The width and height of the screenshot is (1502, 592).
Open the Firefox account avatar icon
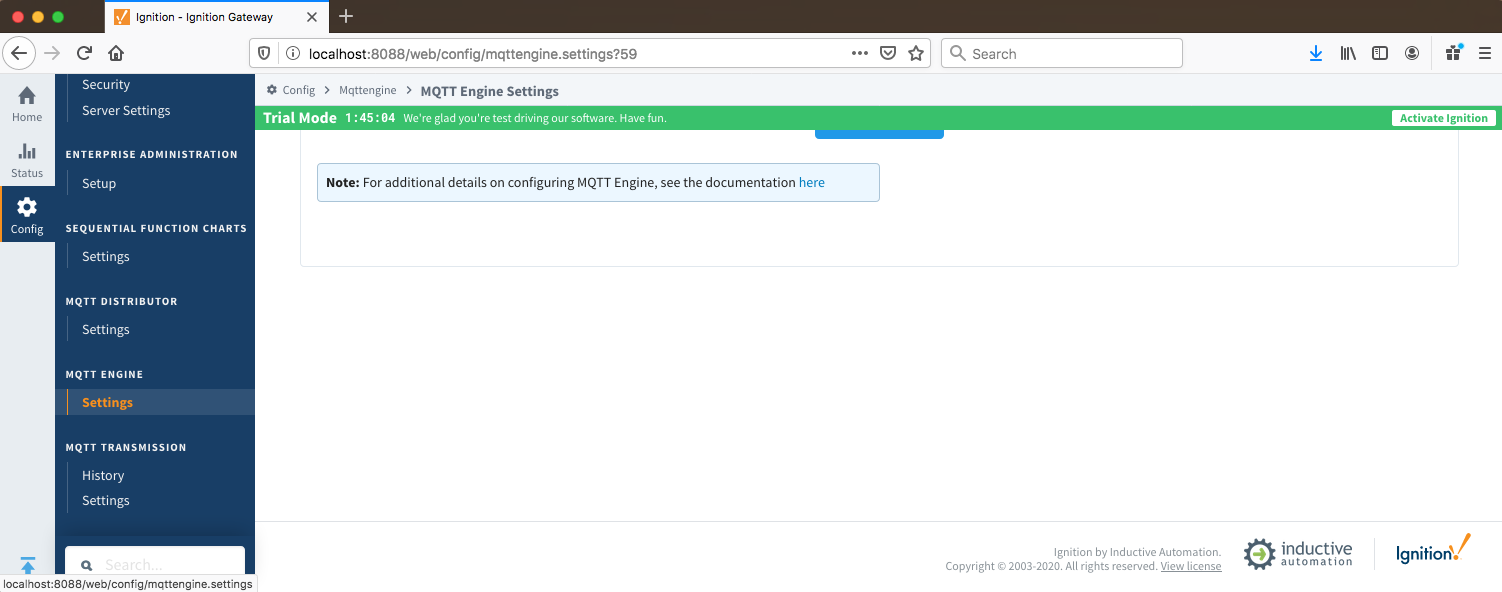click(1412, 53)
